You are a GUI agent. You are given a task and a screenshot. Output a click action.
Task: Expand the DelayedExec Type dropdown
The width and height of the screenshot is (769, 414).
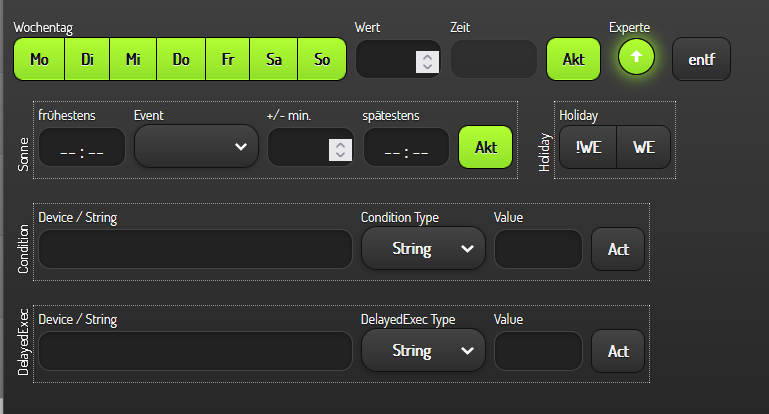pyautogui.click(x=423, y=351)
